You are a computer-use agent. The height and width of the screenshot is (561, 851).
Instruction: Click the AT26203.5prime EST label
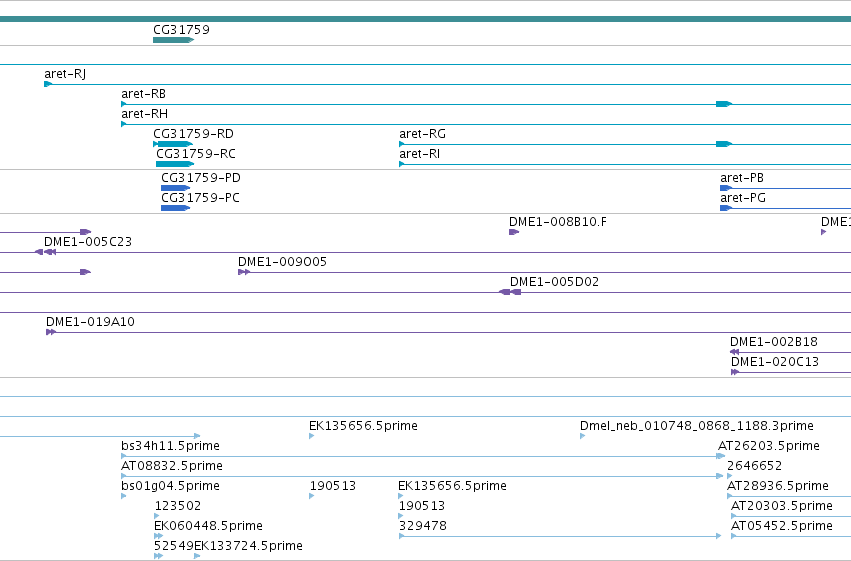click(769, 447)
